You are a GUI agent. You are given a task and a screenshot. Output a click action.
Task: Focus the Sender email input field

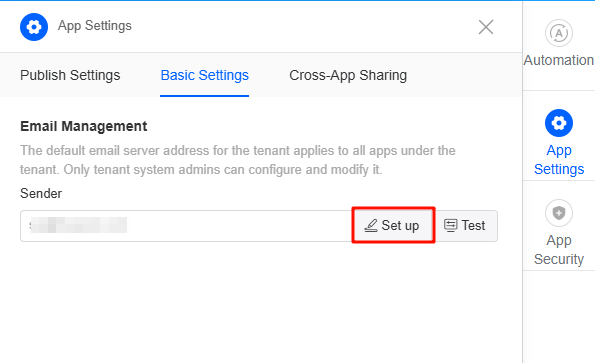pos(186,226)
